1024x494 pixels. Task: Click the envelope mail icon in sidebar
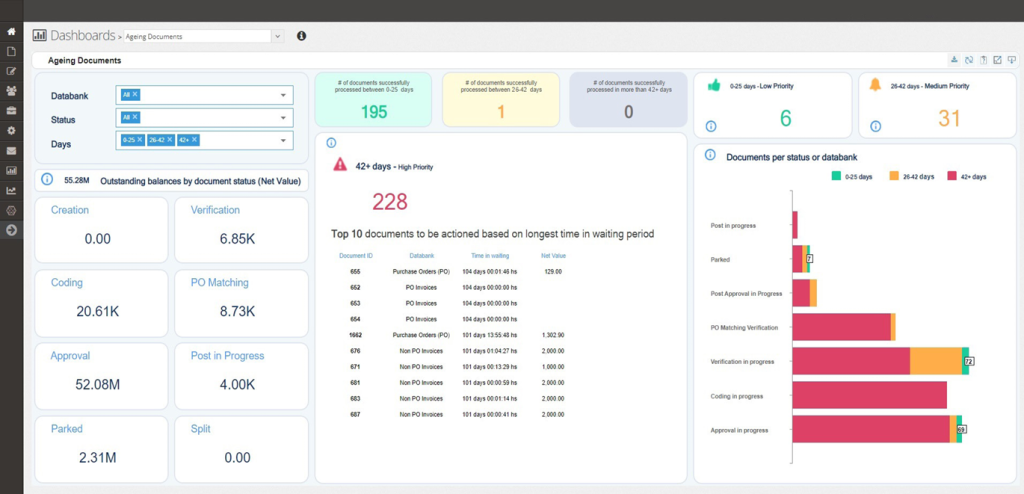tap(11, 151)
